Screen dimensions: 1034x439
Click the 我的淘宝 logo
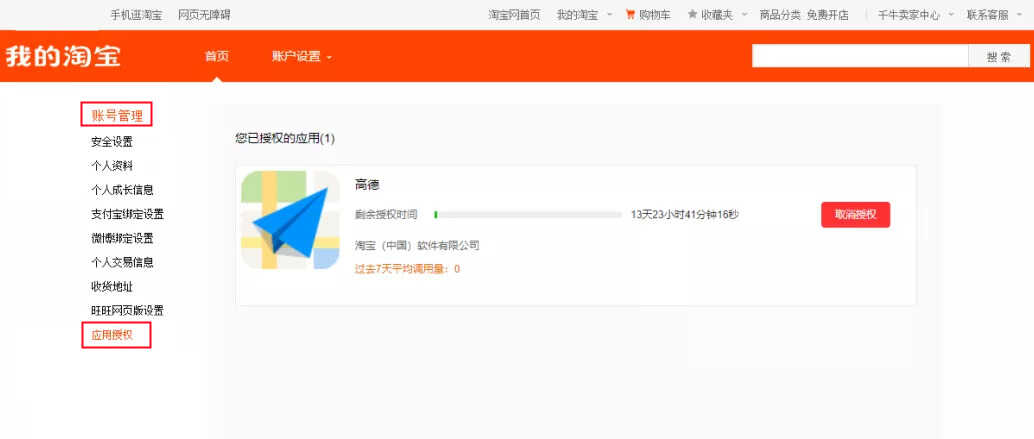pyautogui.click(x=63, y=56)
